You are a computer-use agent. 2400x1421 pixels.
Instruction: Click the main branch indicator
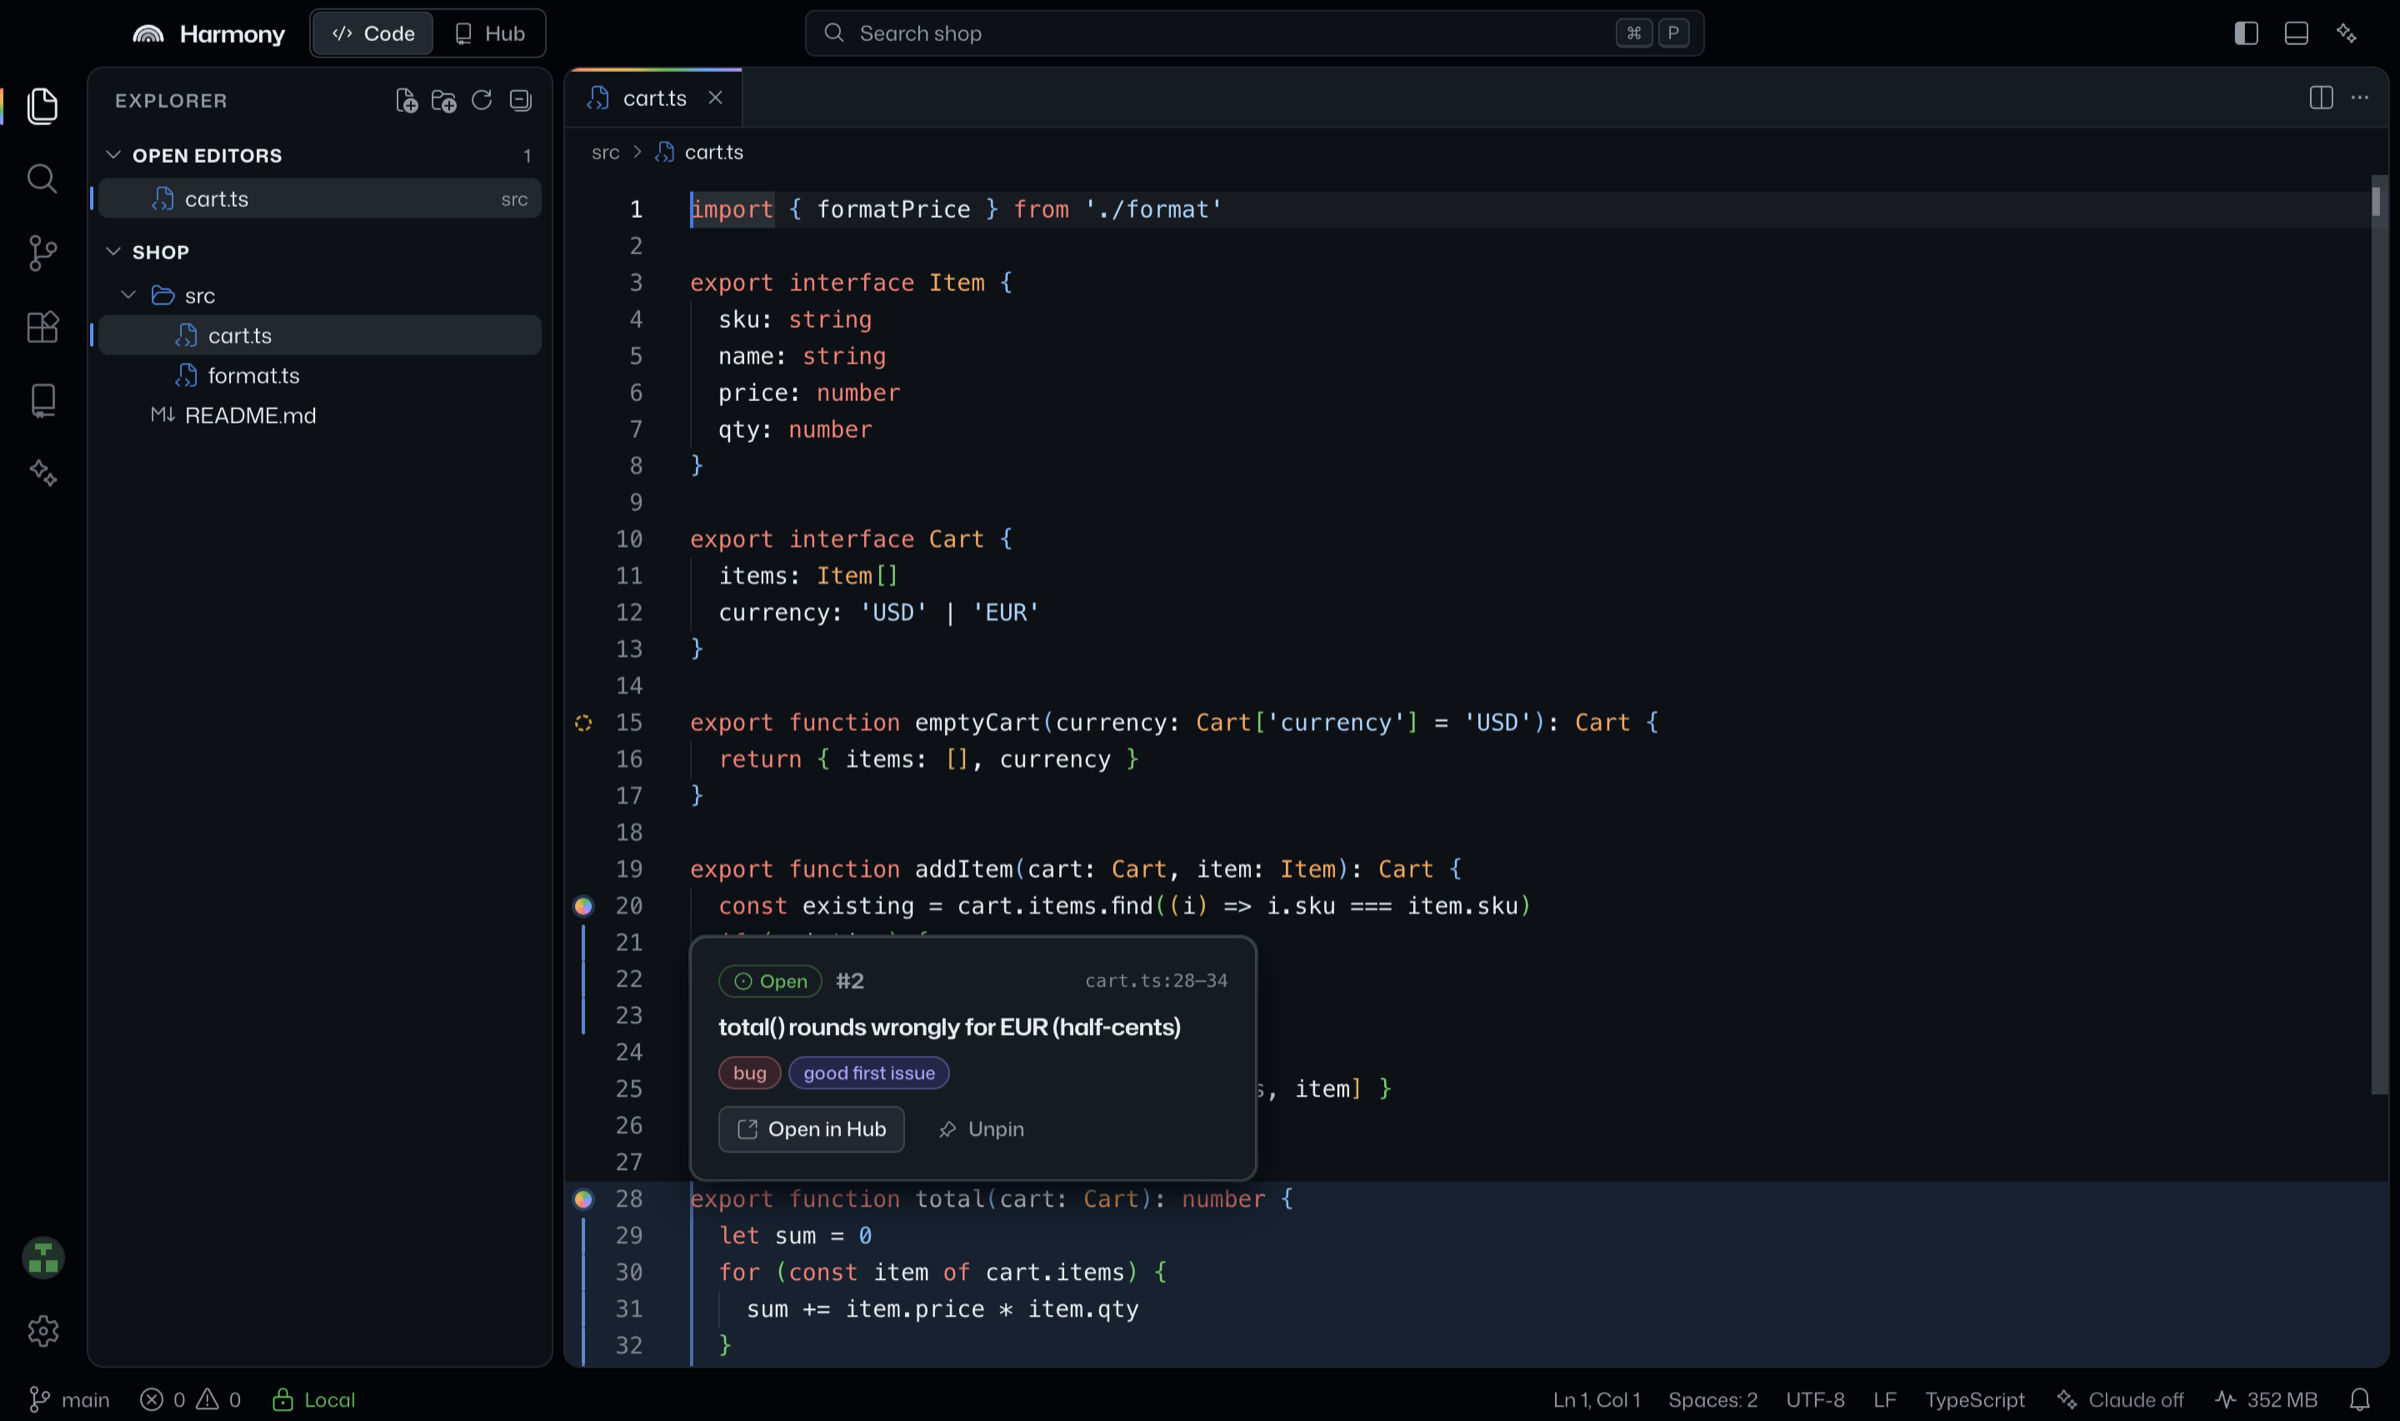(x=69, y=1399)
